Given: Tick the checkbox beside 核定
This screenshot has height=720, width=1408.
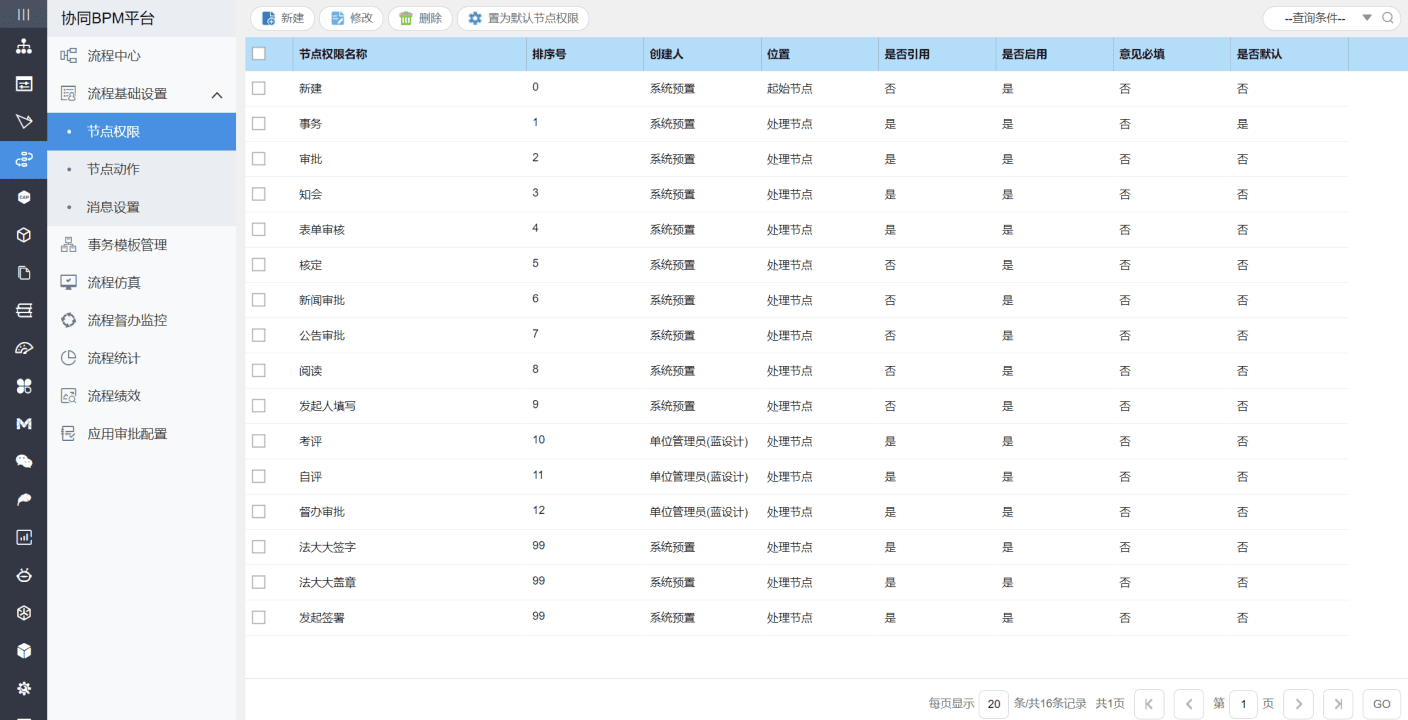Looking at the screenshot, I should pos(259,265).
